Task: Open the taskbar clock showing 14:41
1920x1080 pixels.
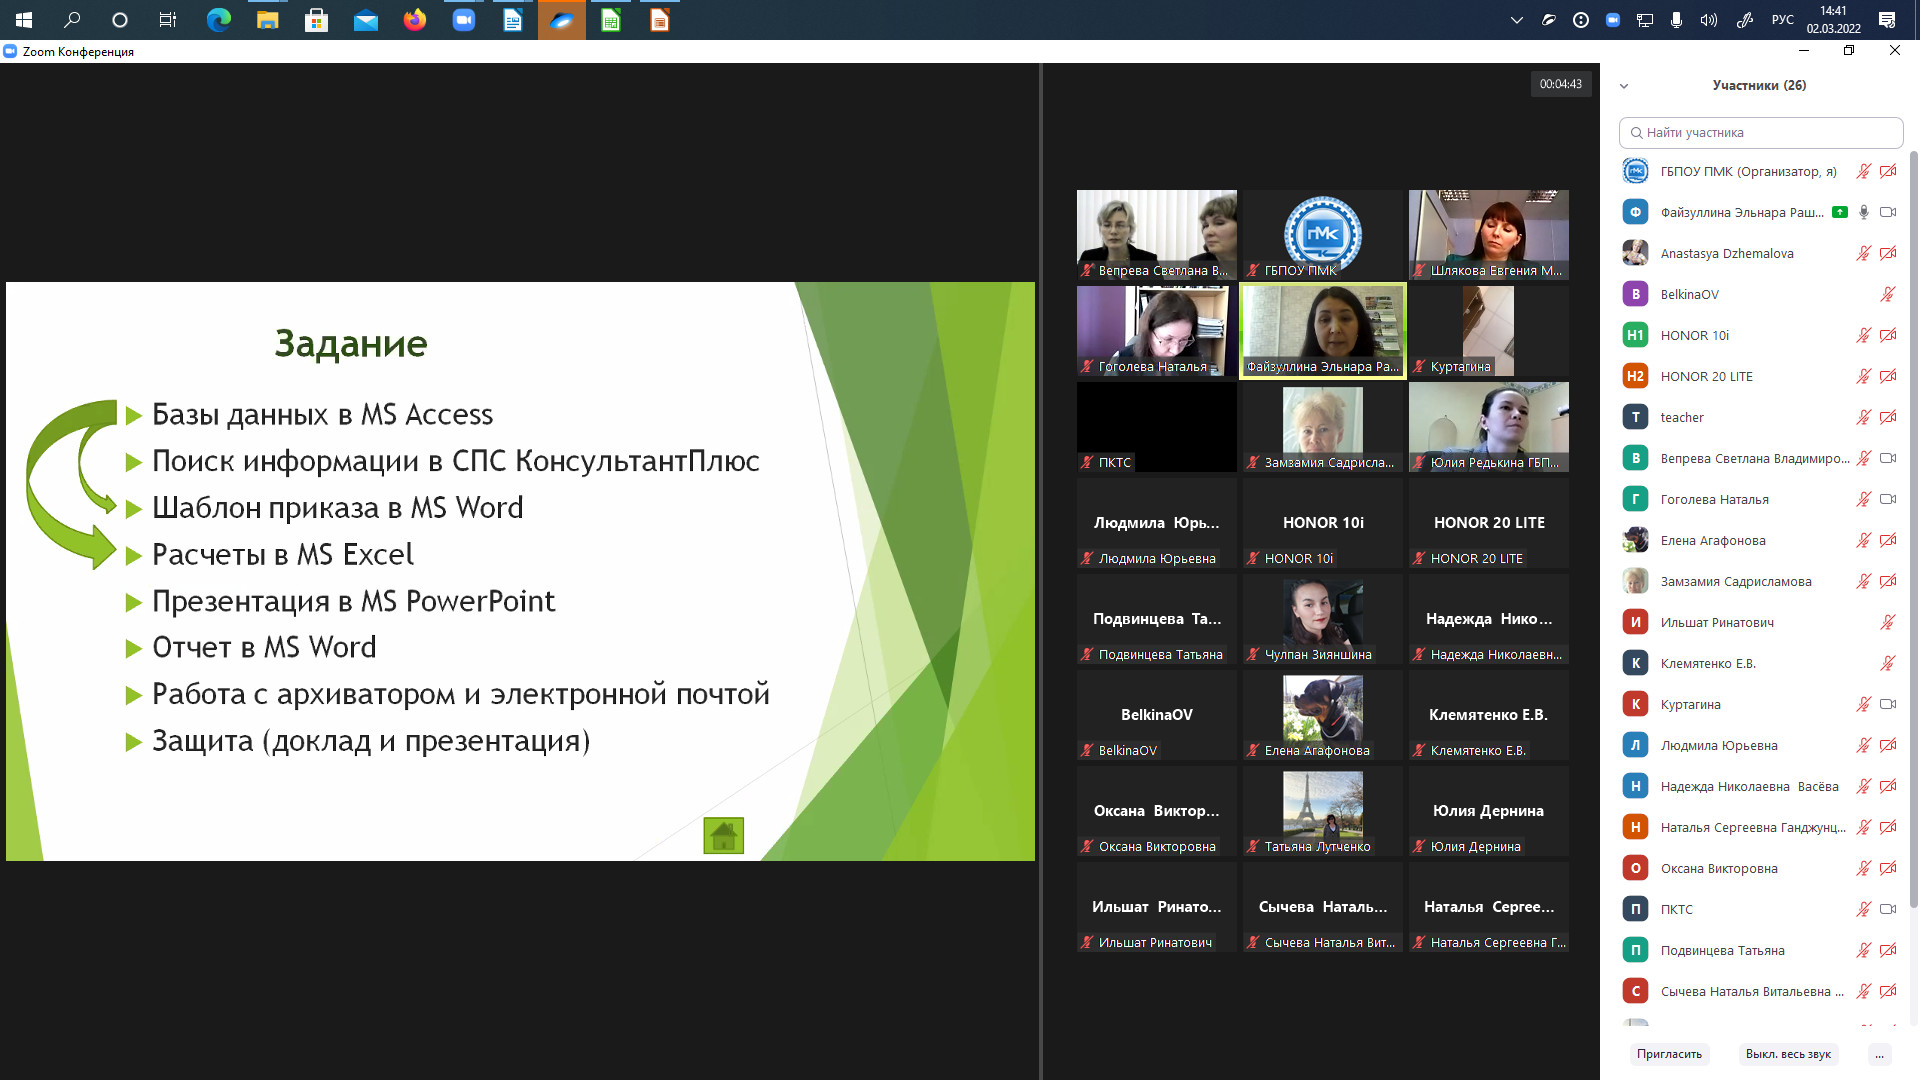Action: coord(1833,20)
